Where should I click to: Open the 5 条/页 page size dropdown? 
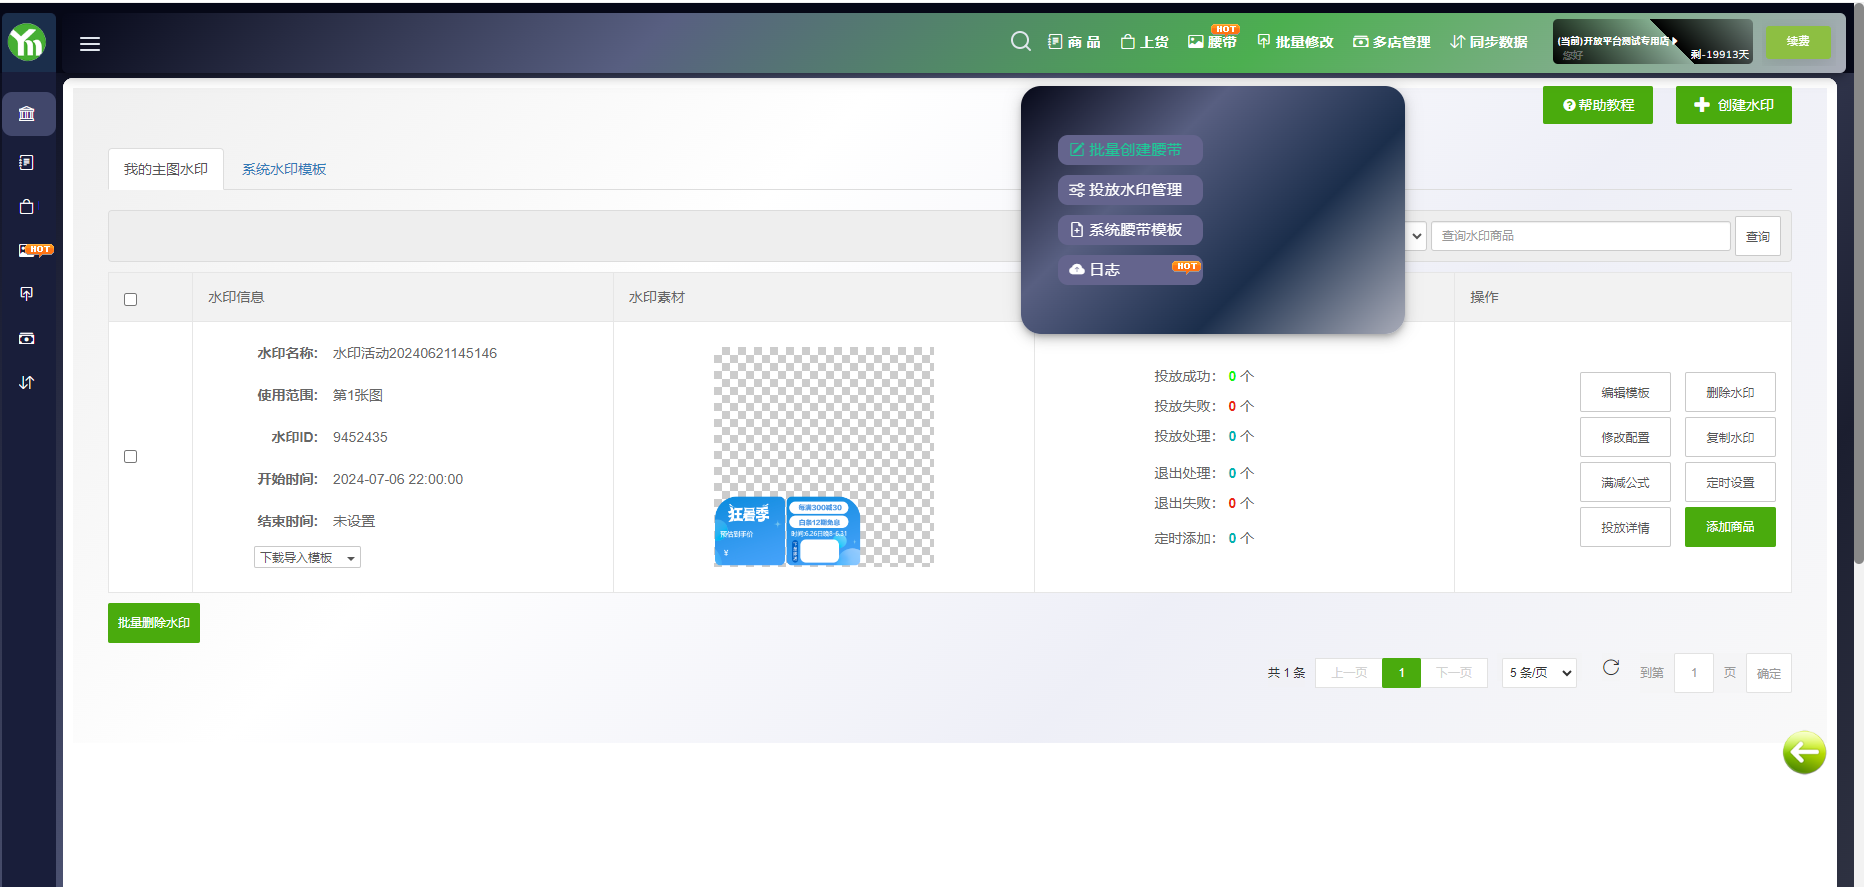coord(1539,673)
